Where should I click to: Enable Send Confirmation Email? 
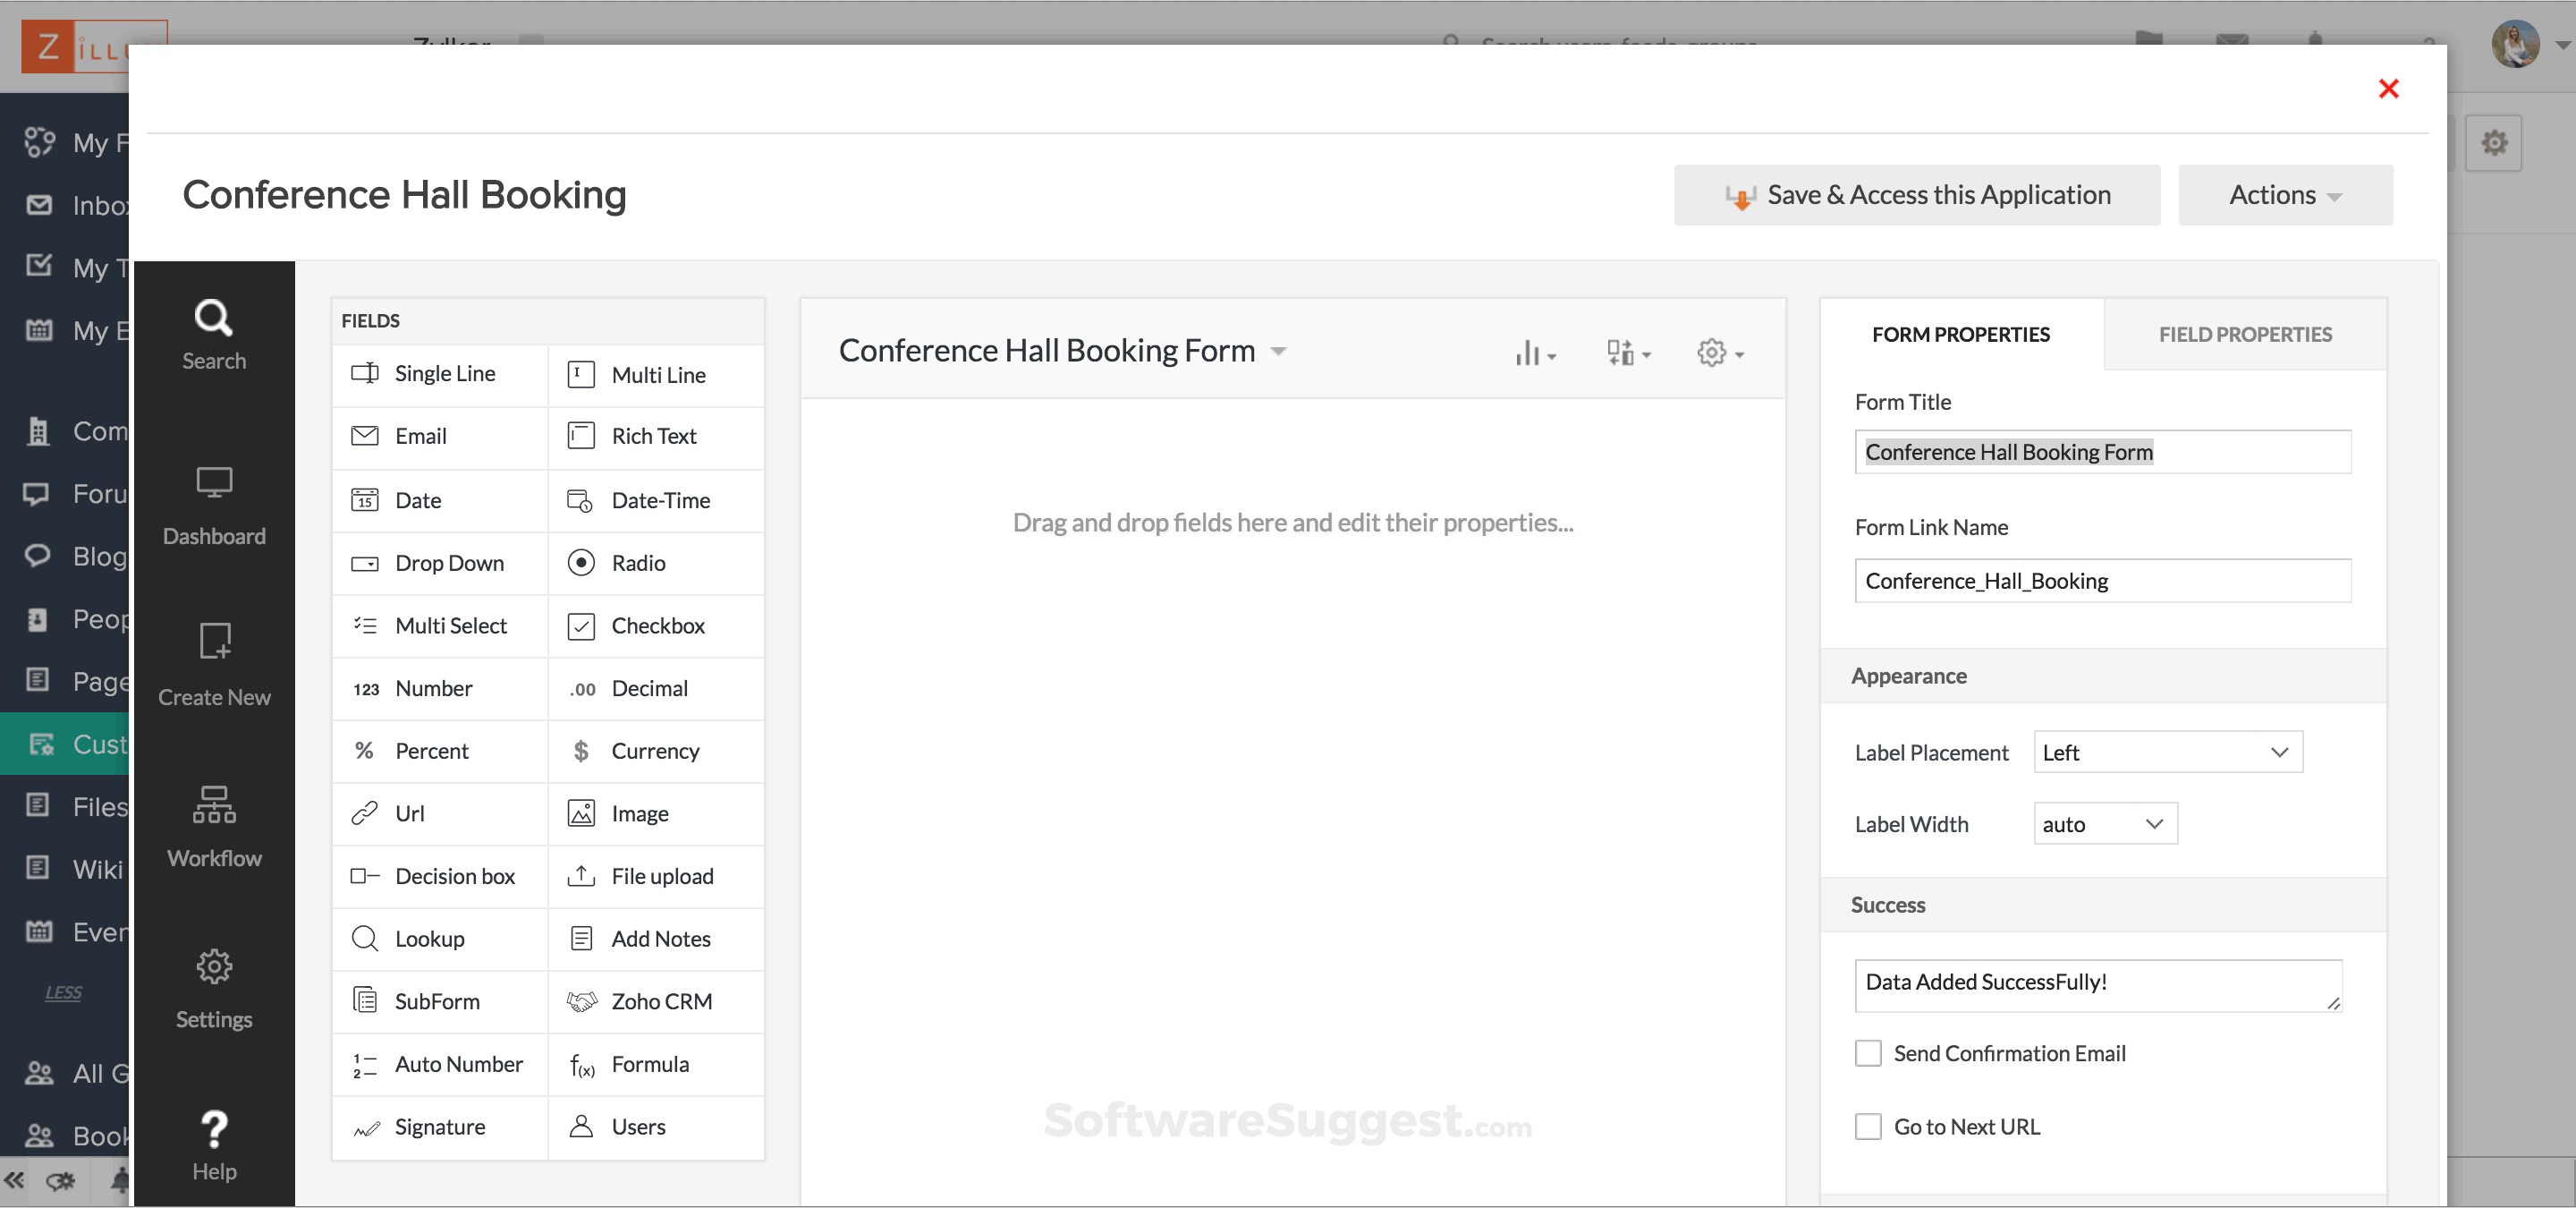coord(1868,1053)
